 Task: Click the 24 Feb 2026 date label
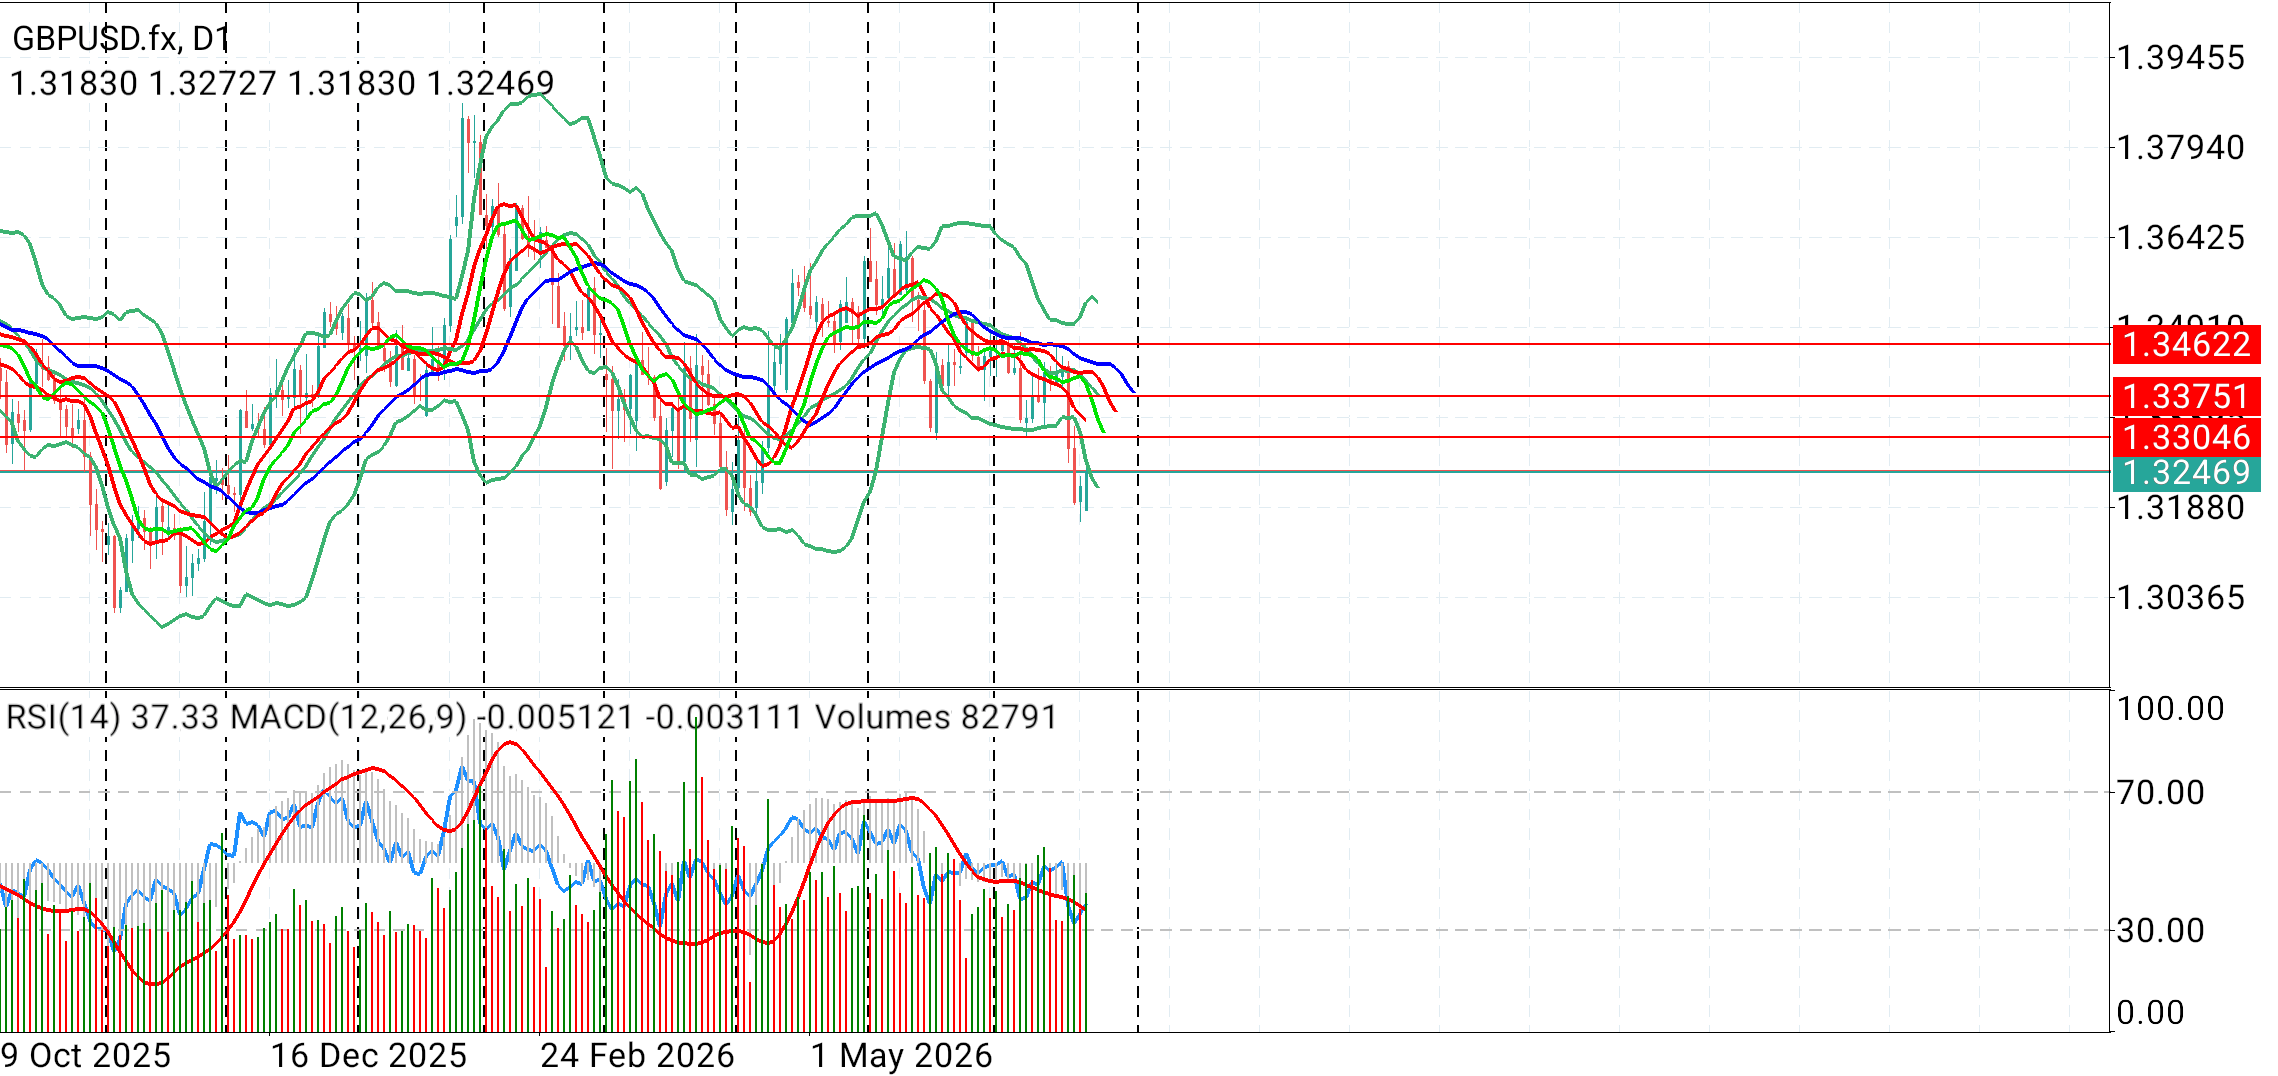click(638, 1056)
